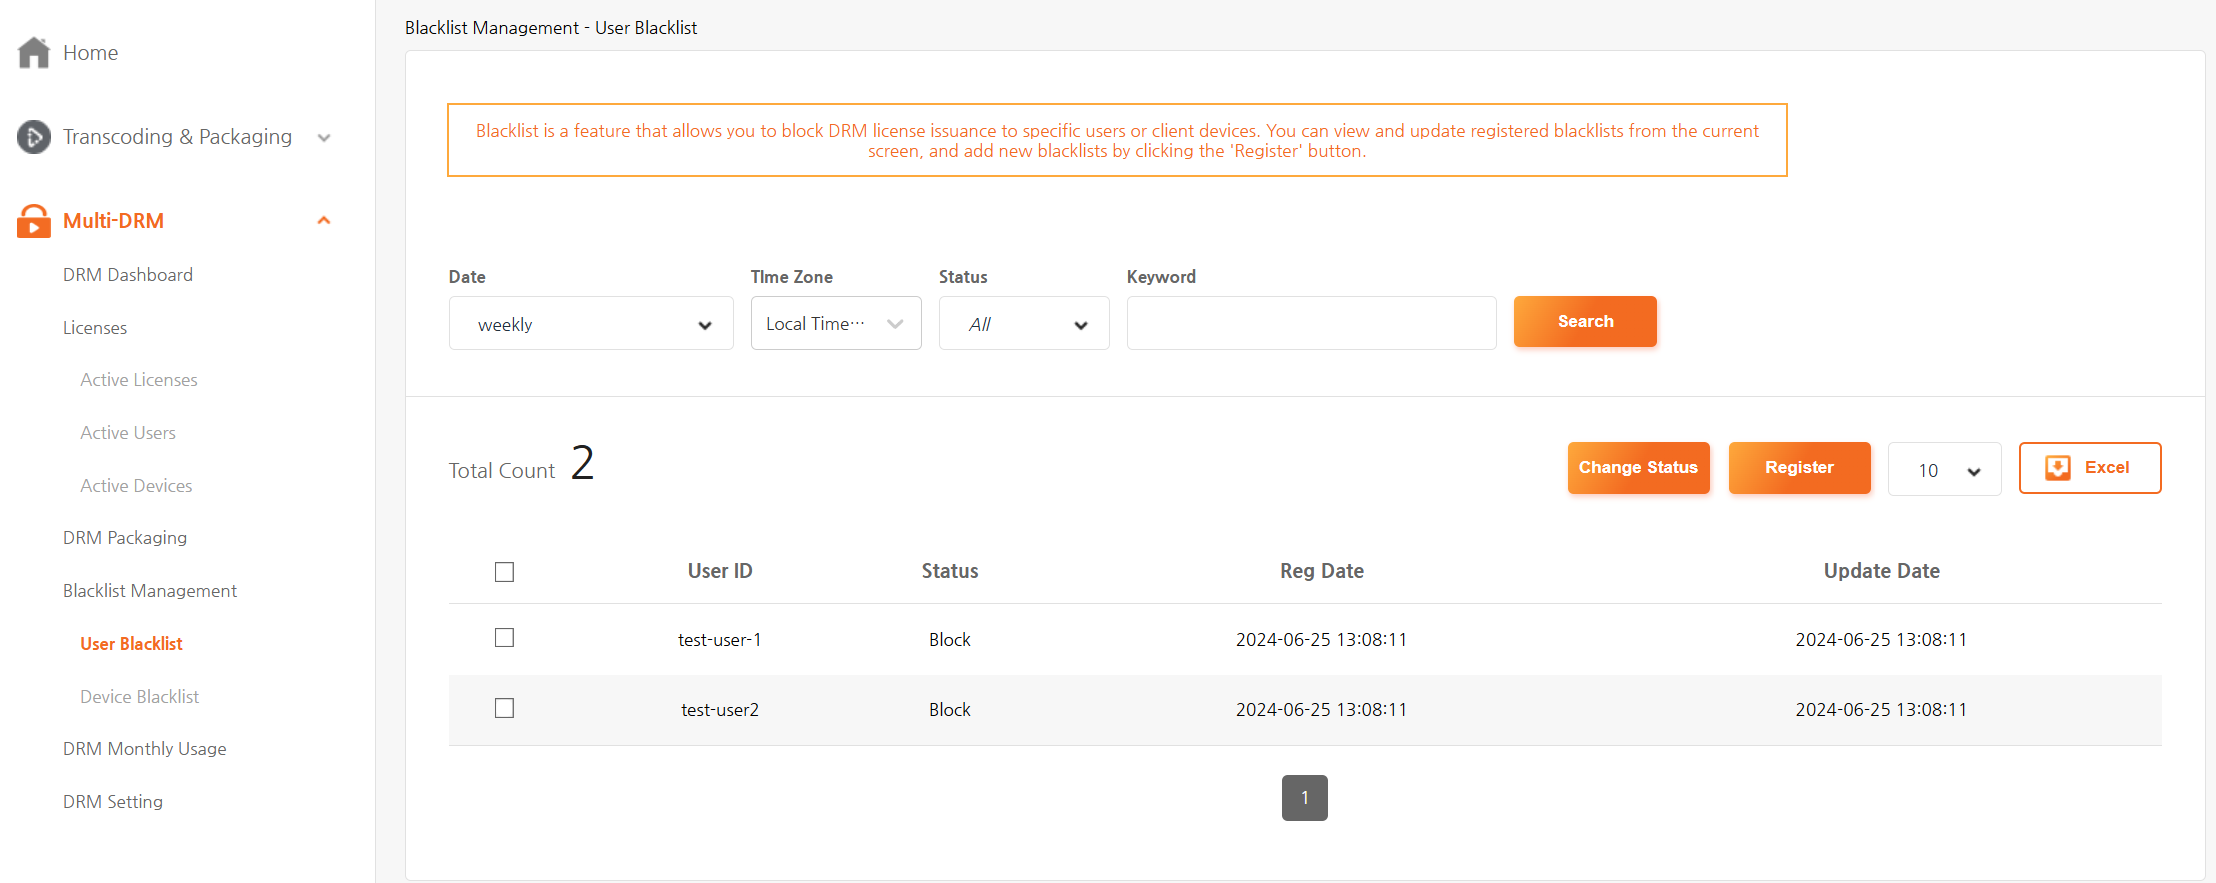This screenshot has width=2216, height=883.
Task: Expand the Transcoding & Packaging chevron
Action: coord(324,138)
